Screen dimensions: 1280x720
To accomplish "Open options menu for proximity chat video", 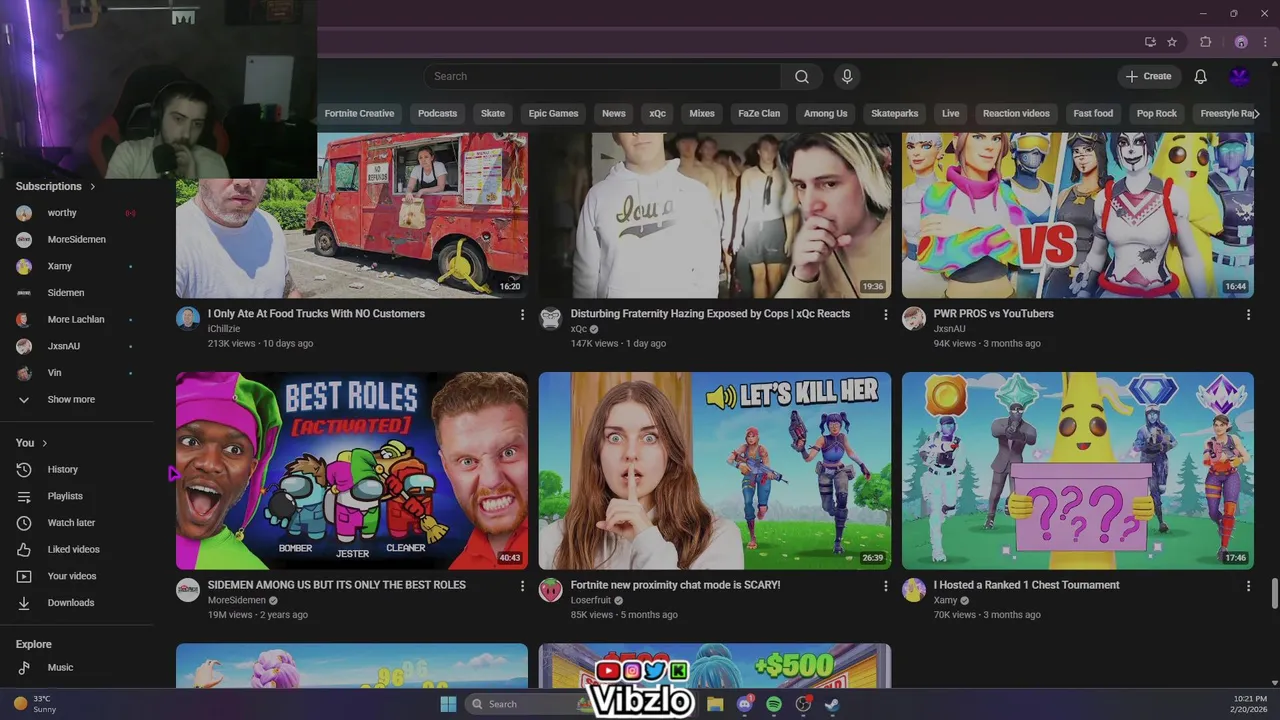I will (x=885, y=586).
